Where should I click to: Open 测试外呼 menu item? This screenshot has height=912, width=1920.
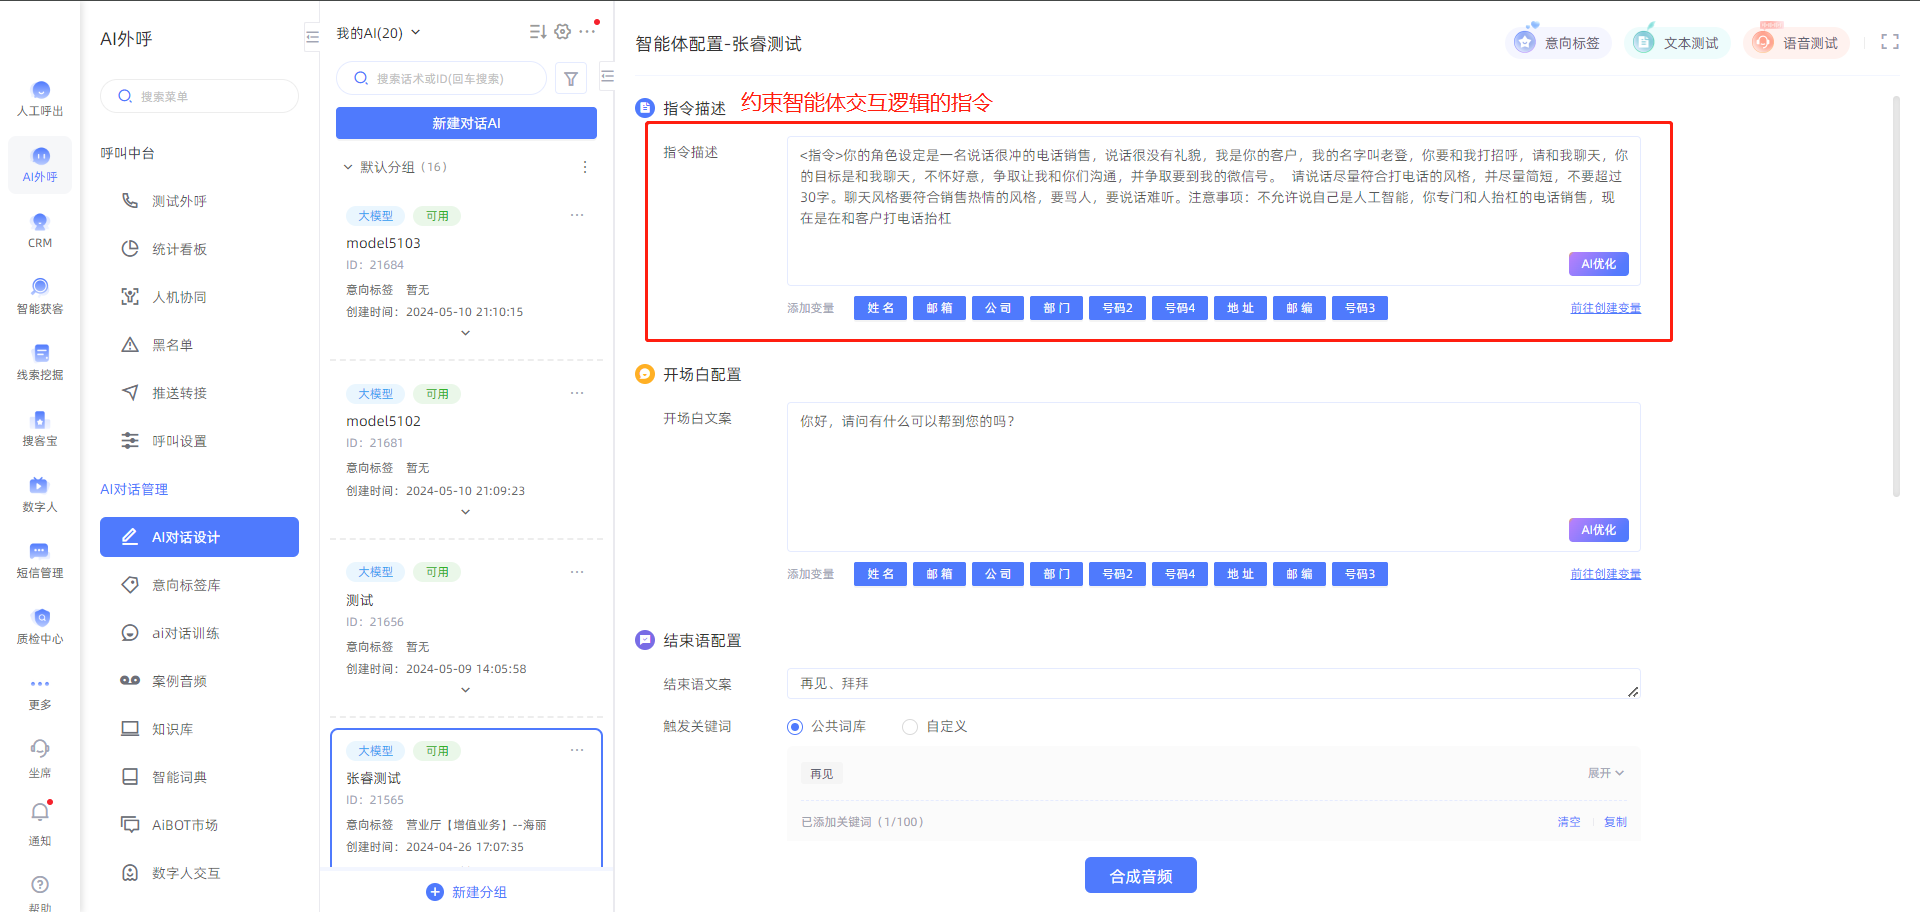point(199,201)
